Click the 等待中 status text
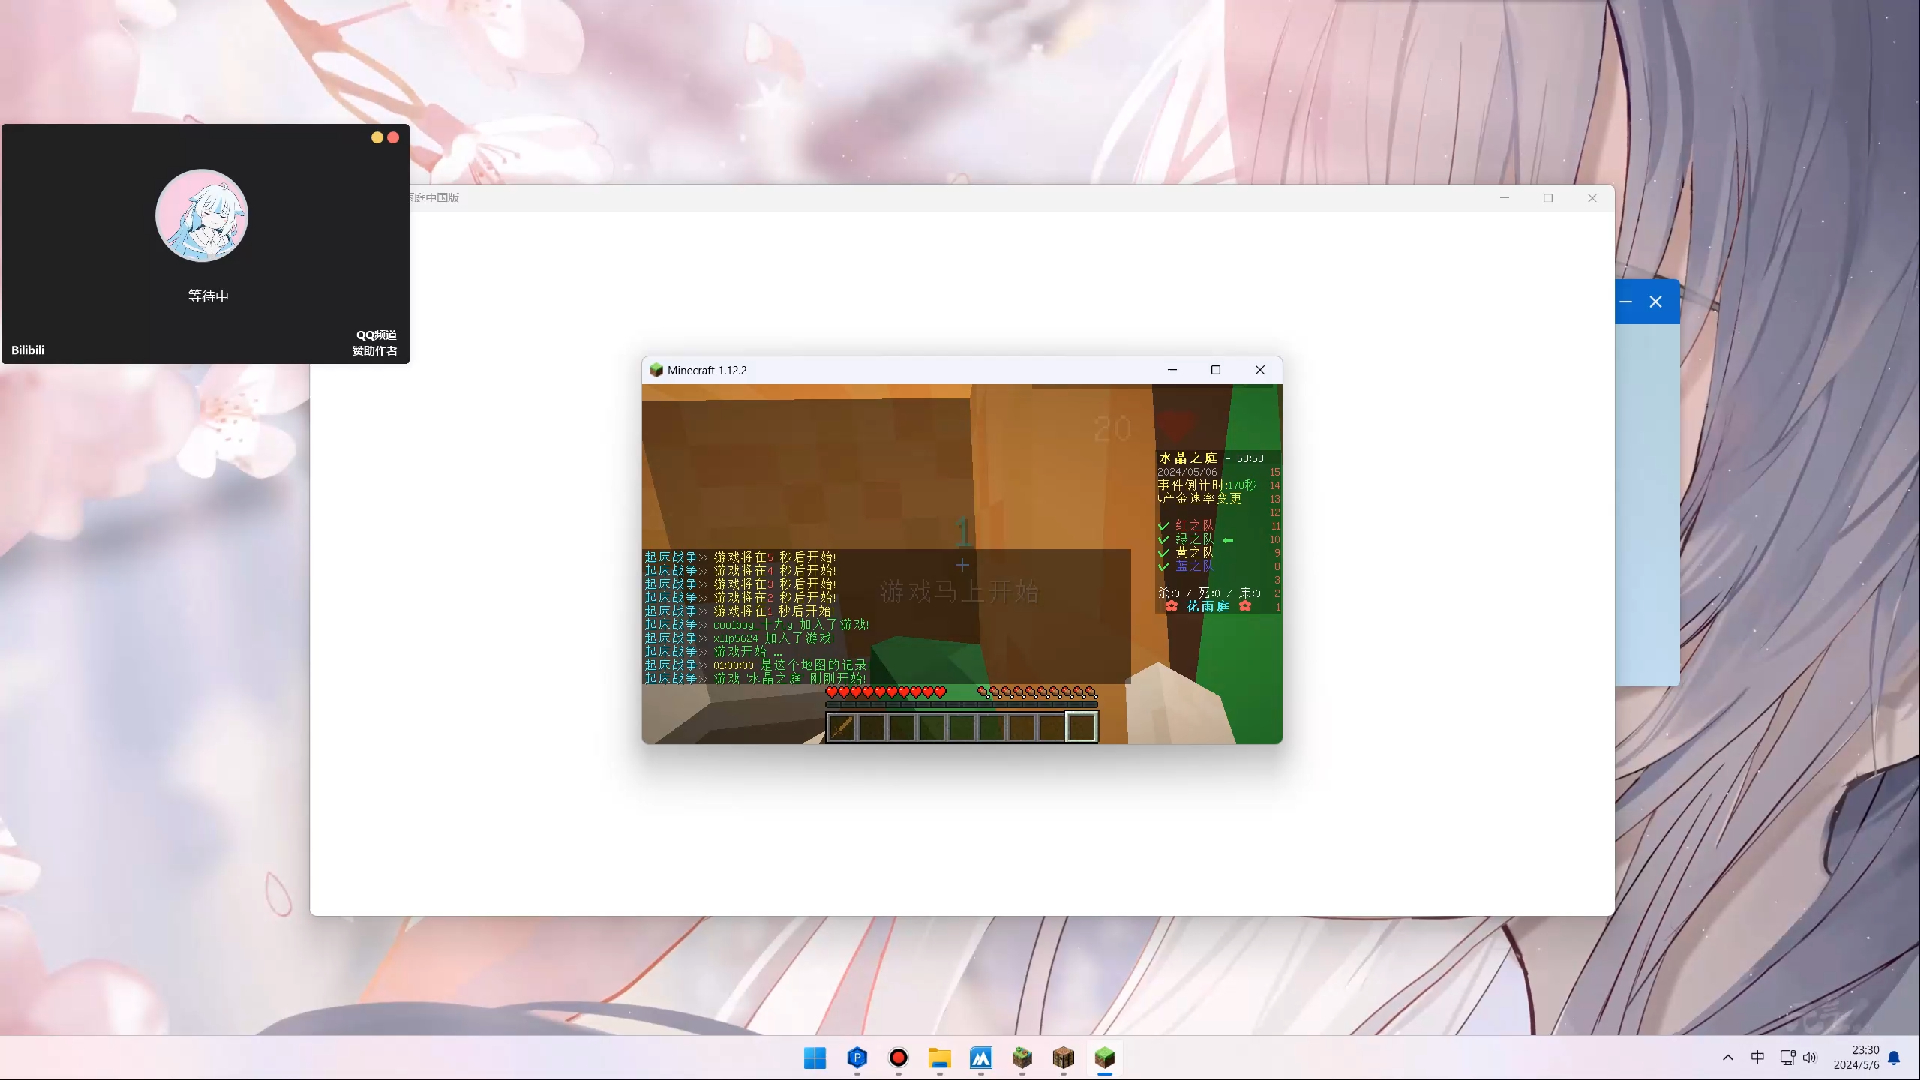This screenshot has height=1080, width=1920. click(208, 296)
